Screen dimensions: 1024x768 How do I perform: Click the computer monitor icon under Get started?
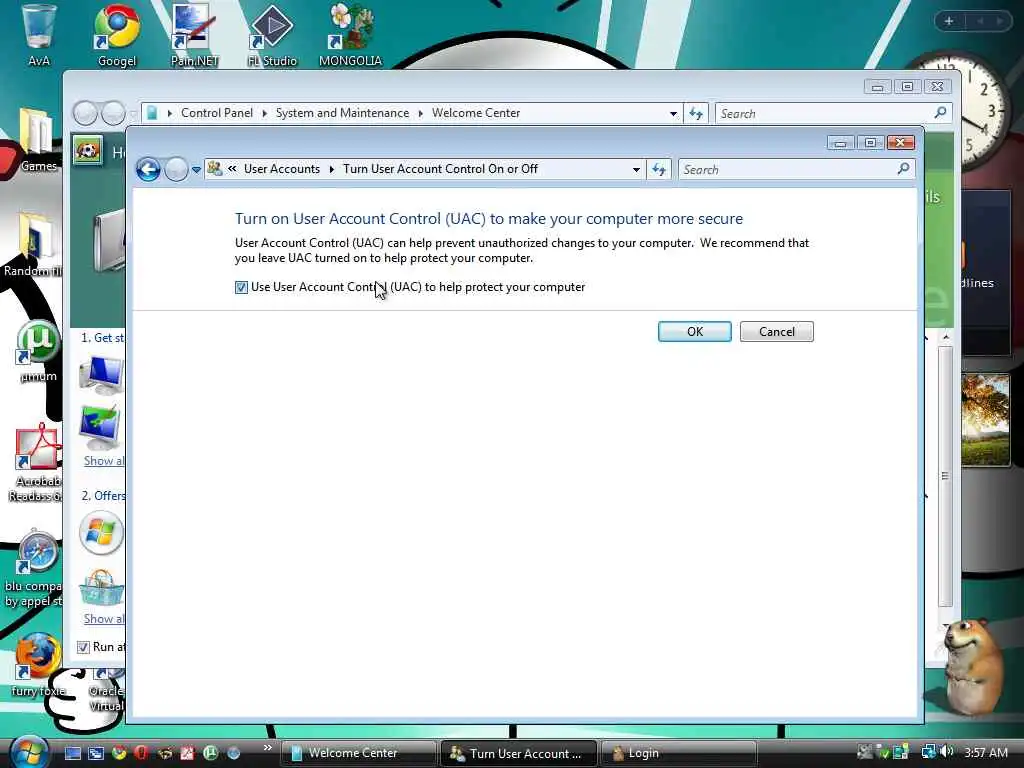[101, 374]
